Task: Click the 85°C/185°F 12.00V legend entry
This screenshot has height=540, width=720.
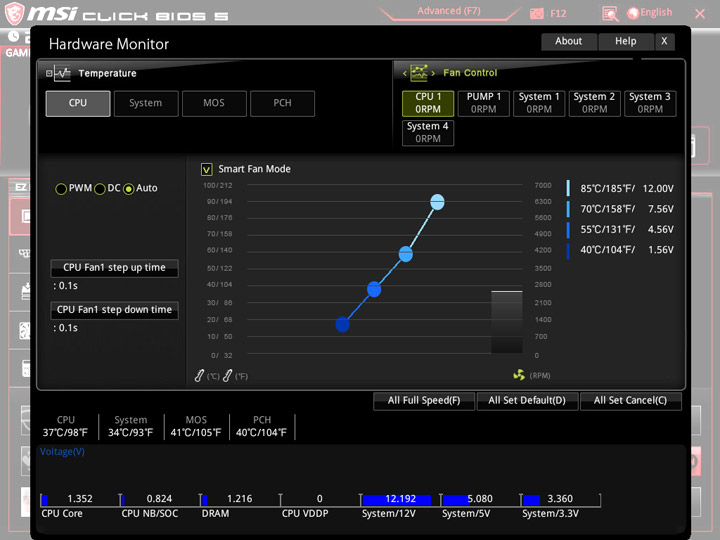Action: click(x=621, y=188)
